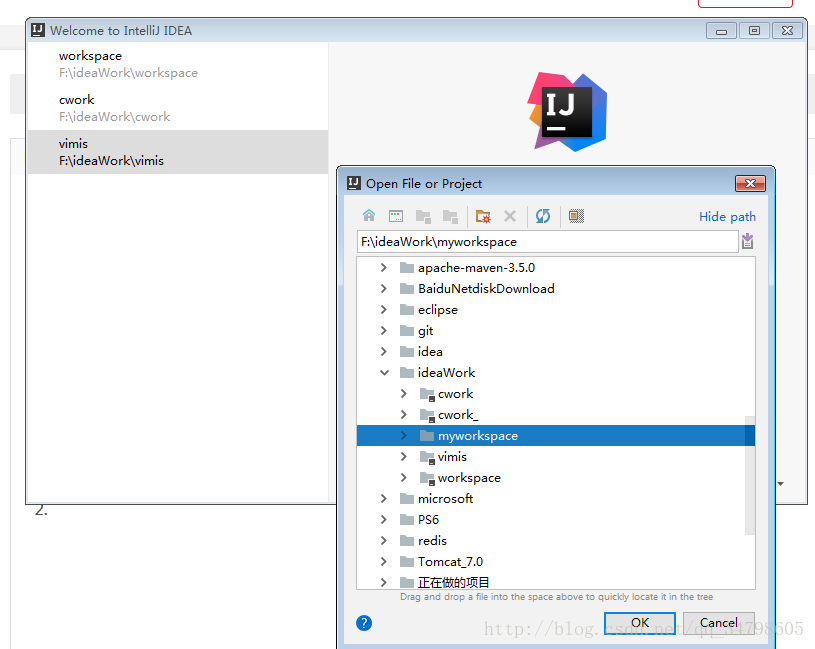Expand PS6 folder
The image size is (815, 649).
[x=384, y=520]
